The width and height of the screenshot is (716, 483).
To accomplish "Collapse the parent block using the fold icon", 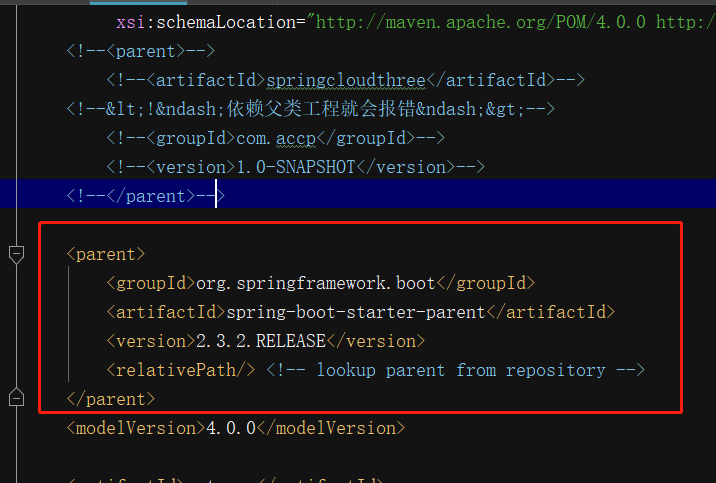I will 16,254.
